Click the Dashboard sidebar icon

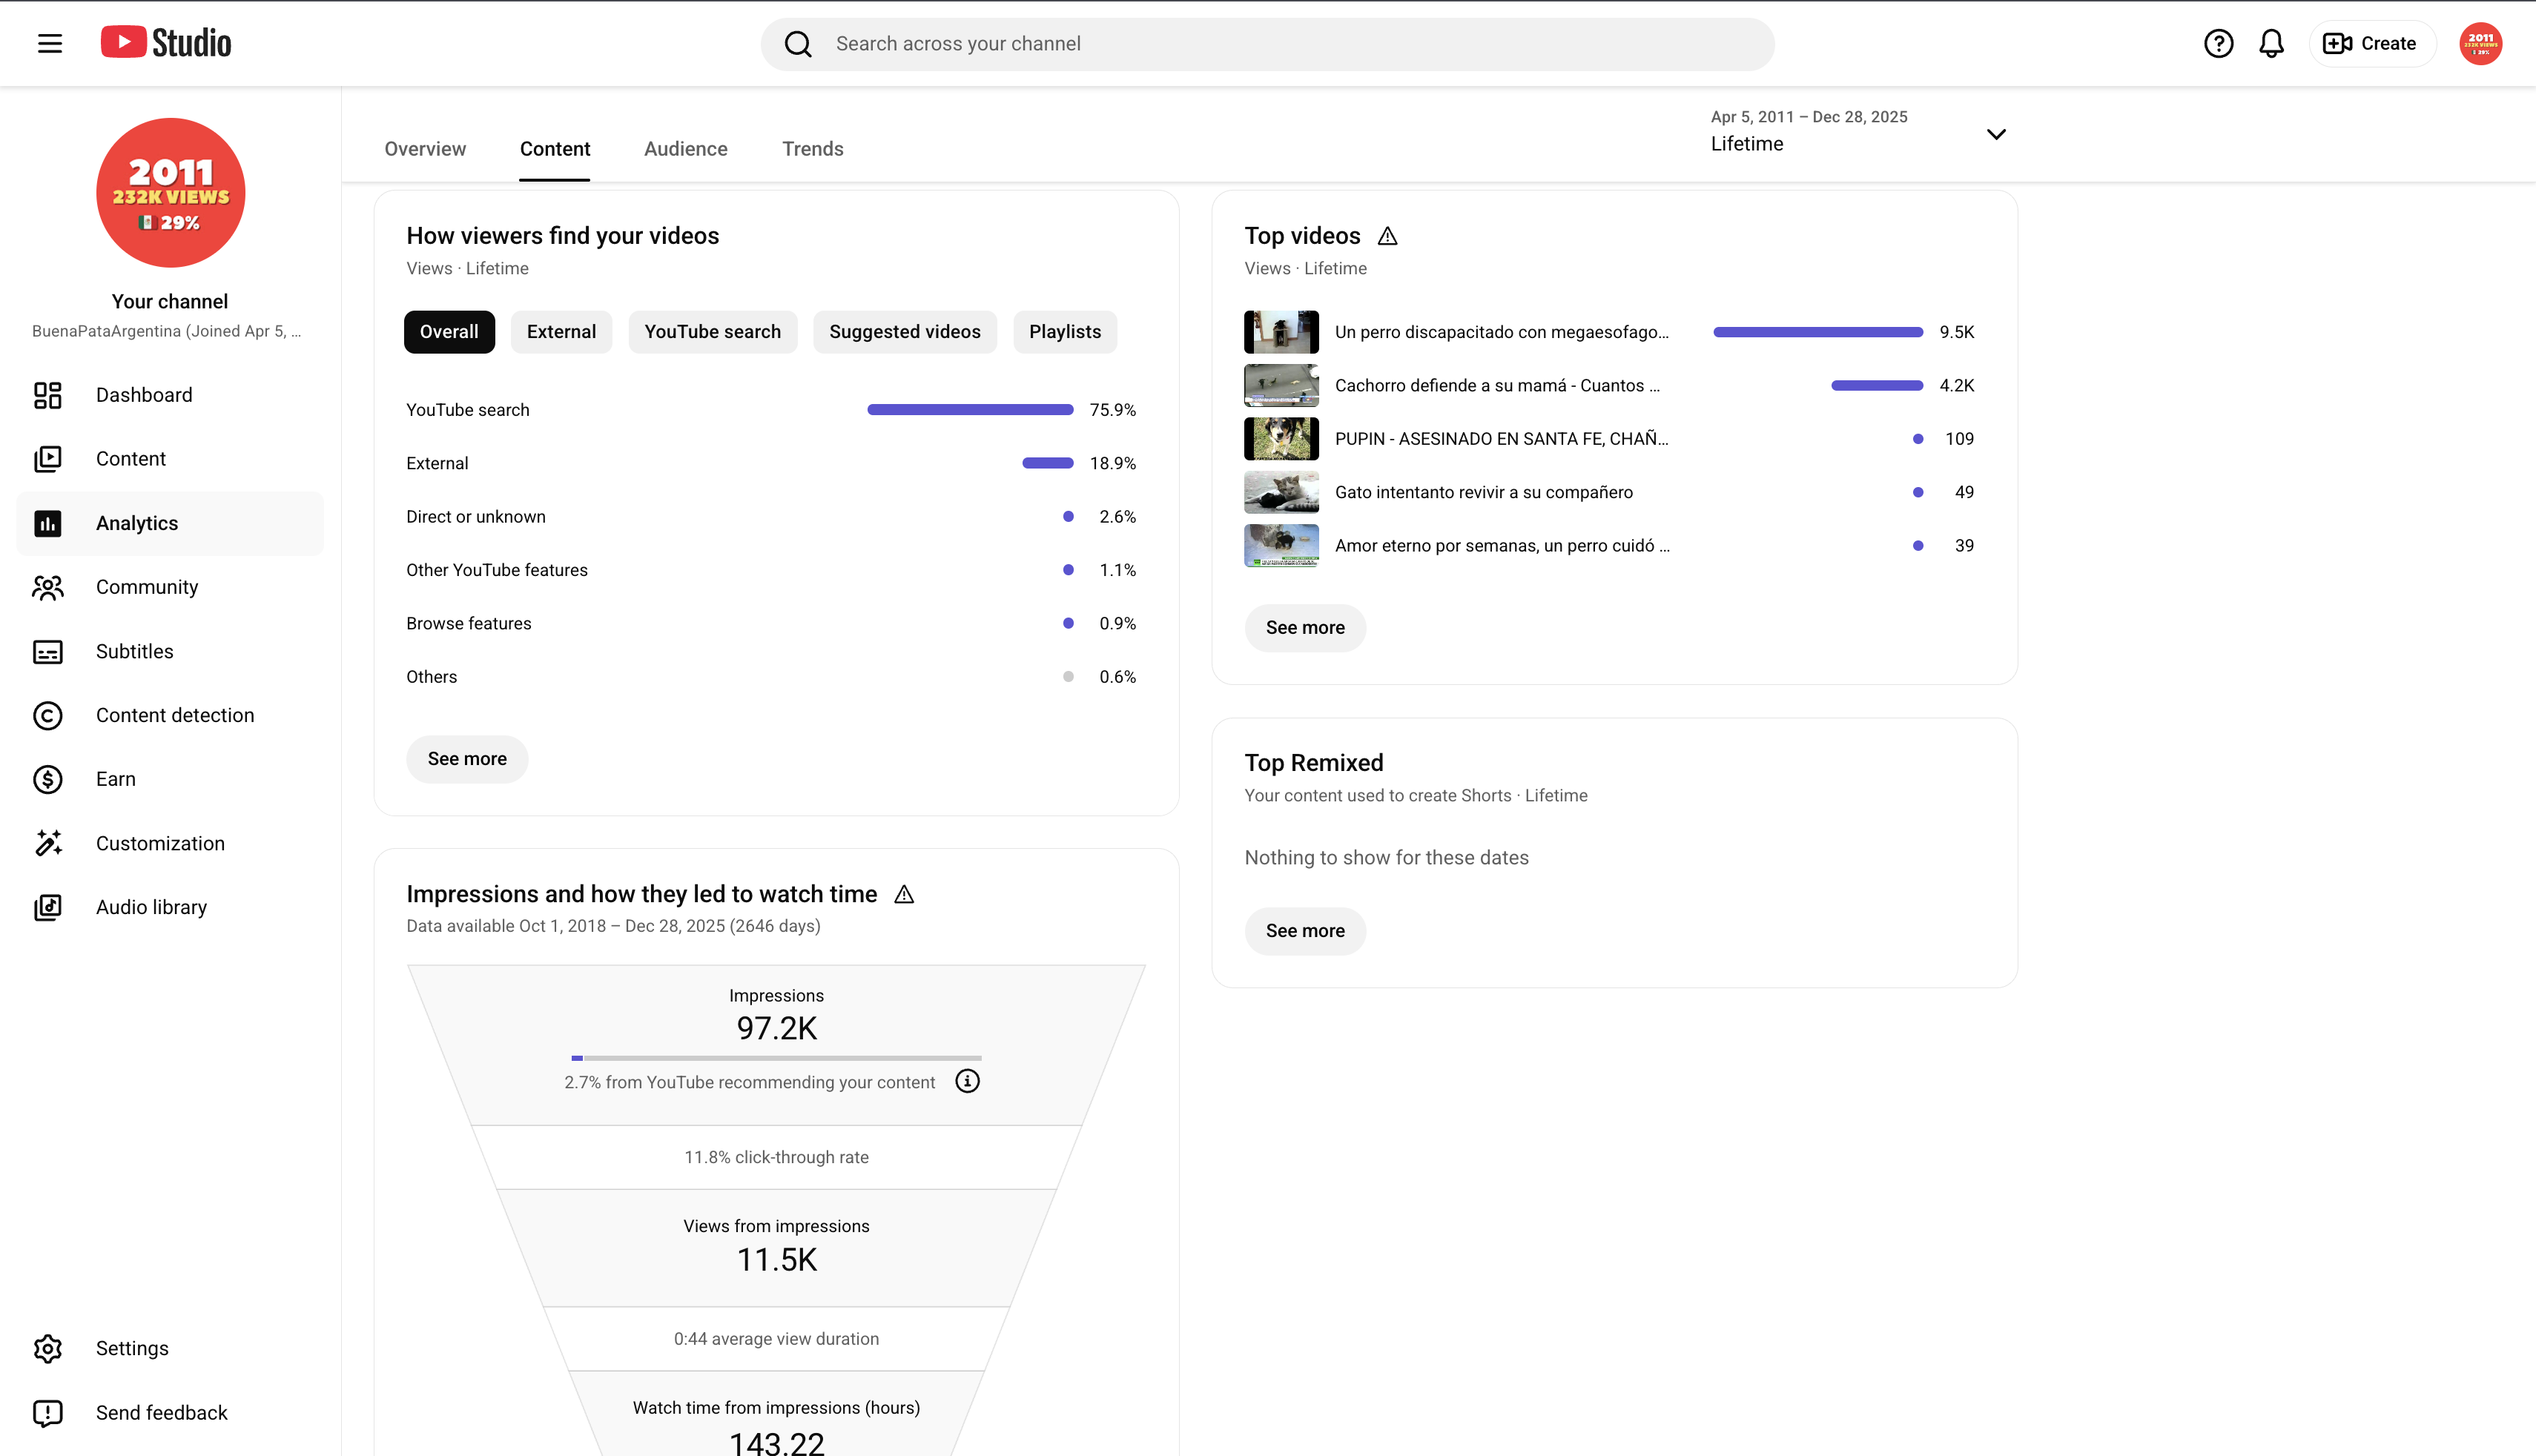(48, 395)
